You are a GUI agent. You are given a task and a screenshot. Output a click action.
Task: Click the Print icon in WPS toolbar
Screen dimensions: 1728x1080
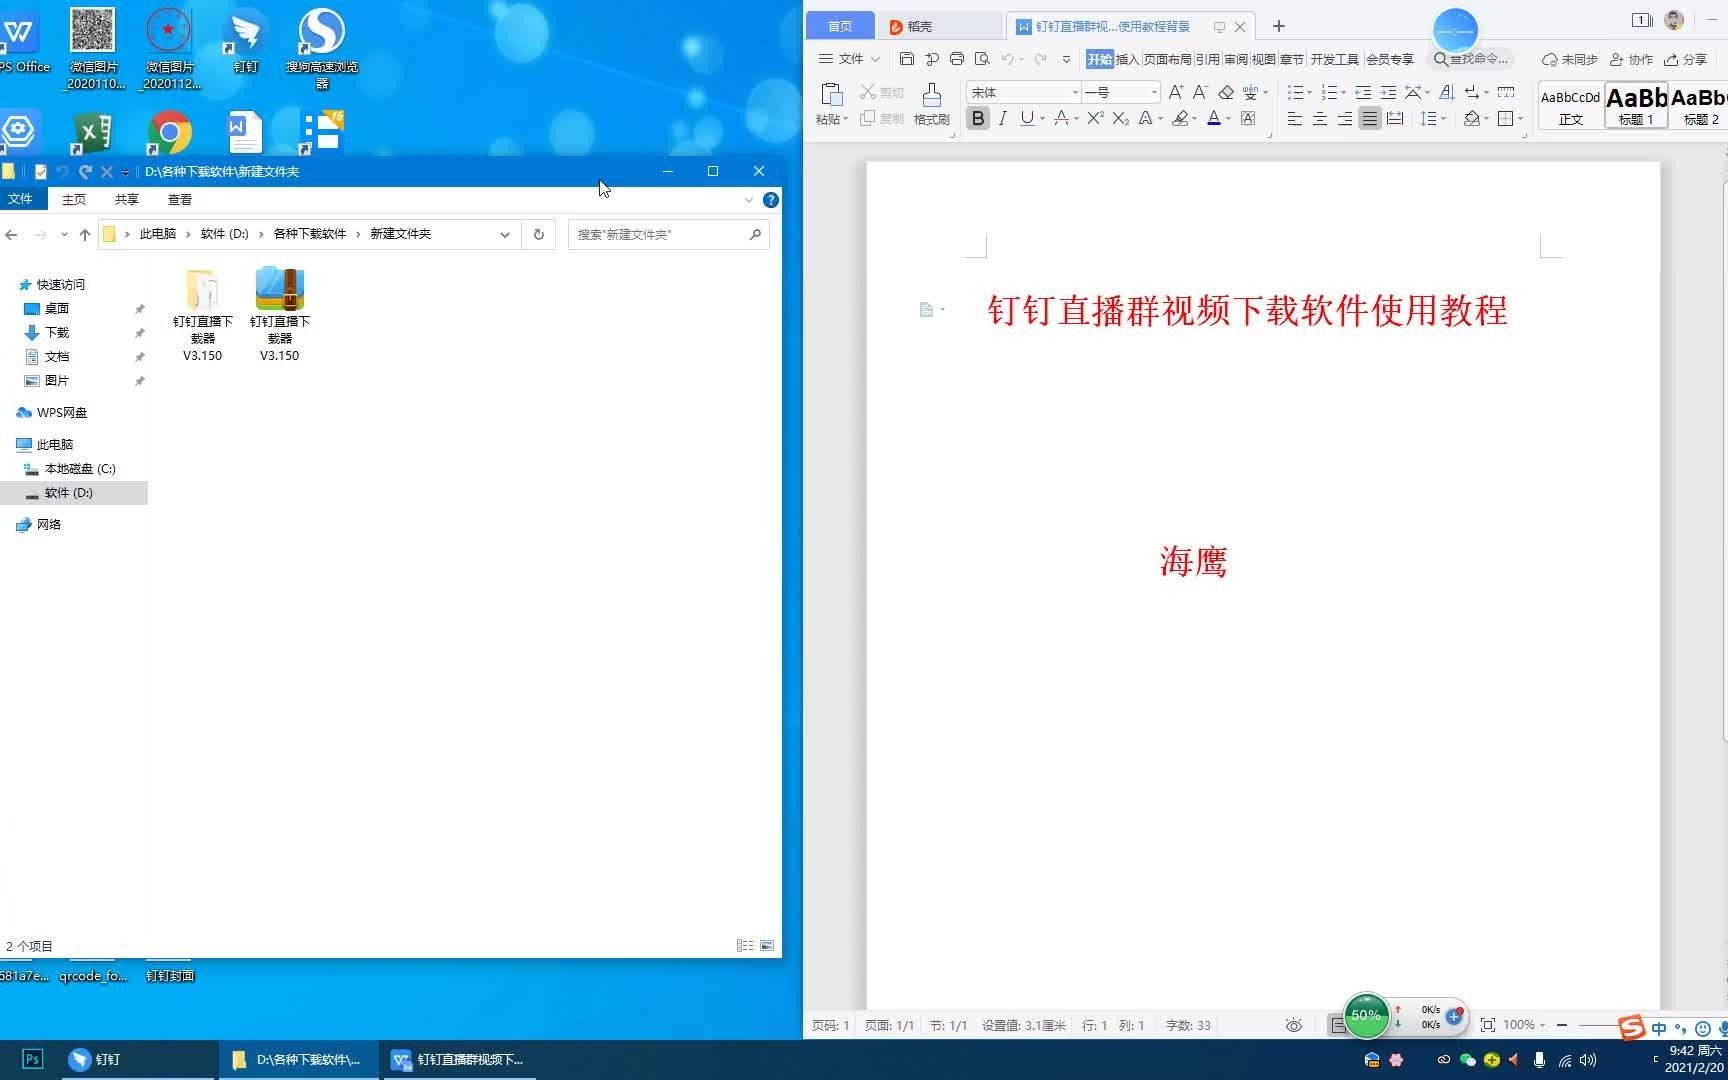point(957,59)
